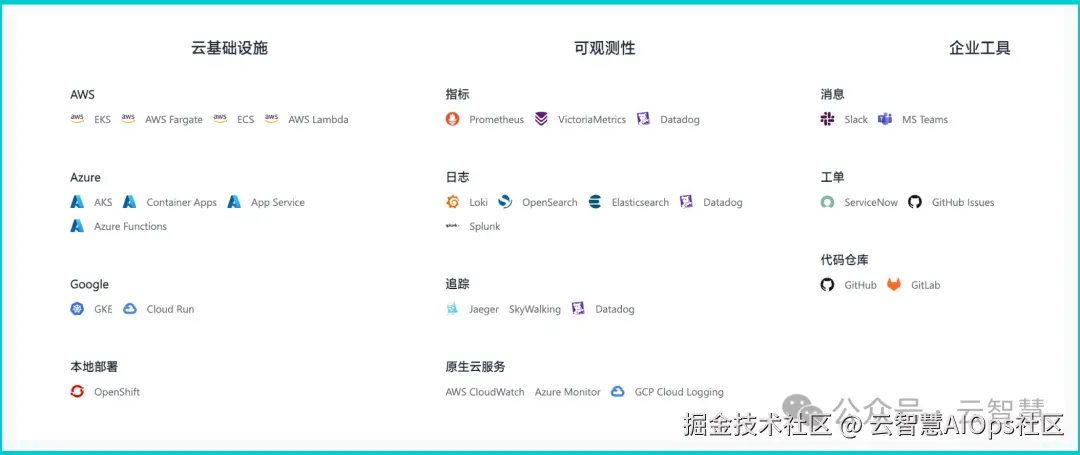
Task: Click the GKE Kubernetes hexagon icon
Action: pos(77,308)
